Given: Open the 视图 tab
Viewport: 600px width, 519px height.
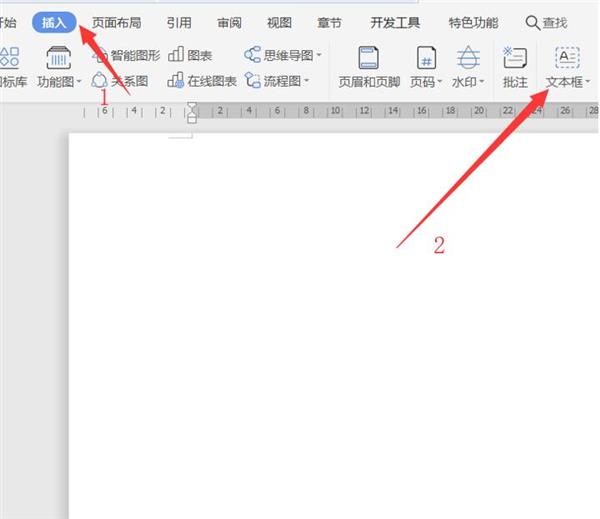Looking at the screenshot, I should [279, 23].
